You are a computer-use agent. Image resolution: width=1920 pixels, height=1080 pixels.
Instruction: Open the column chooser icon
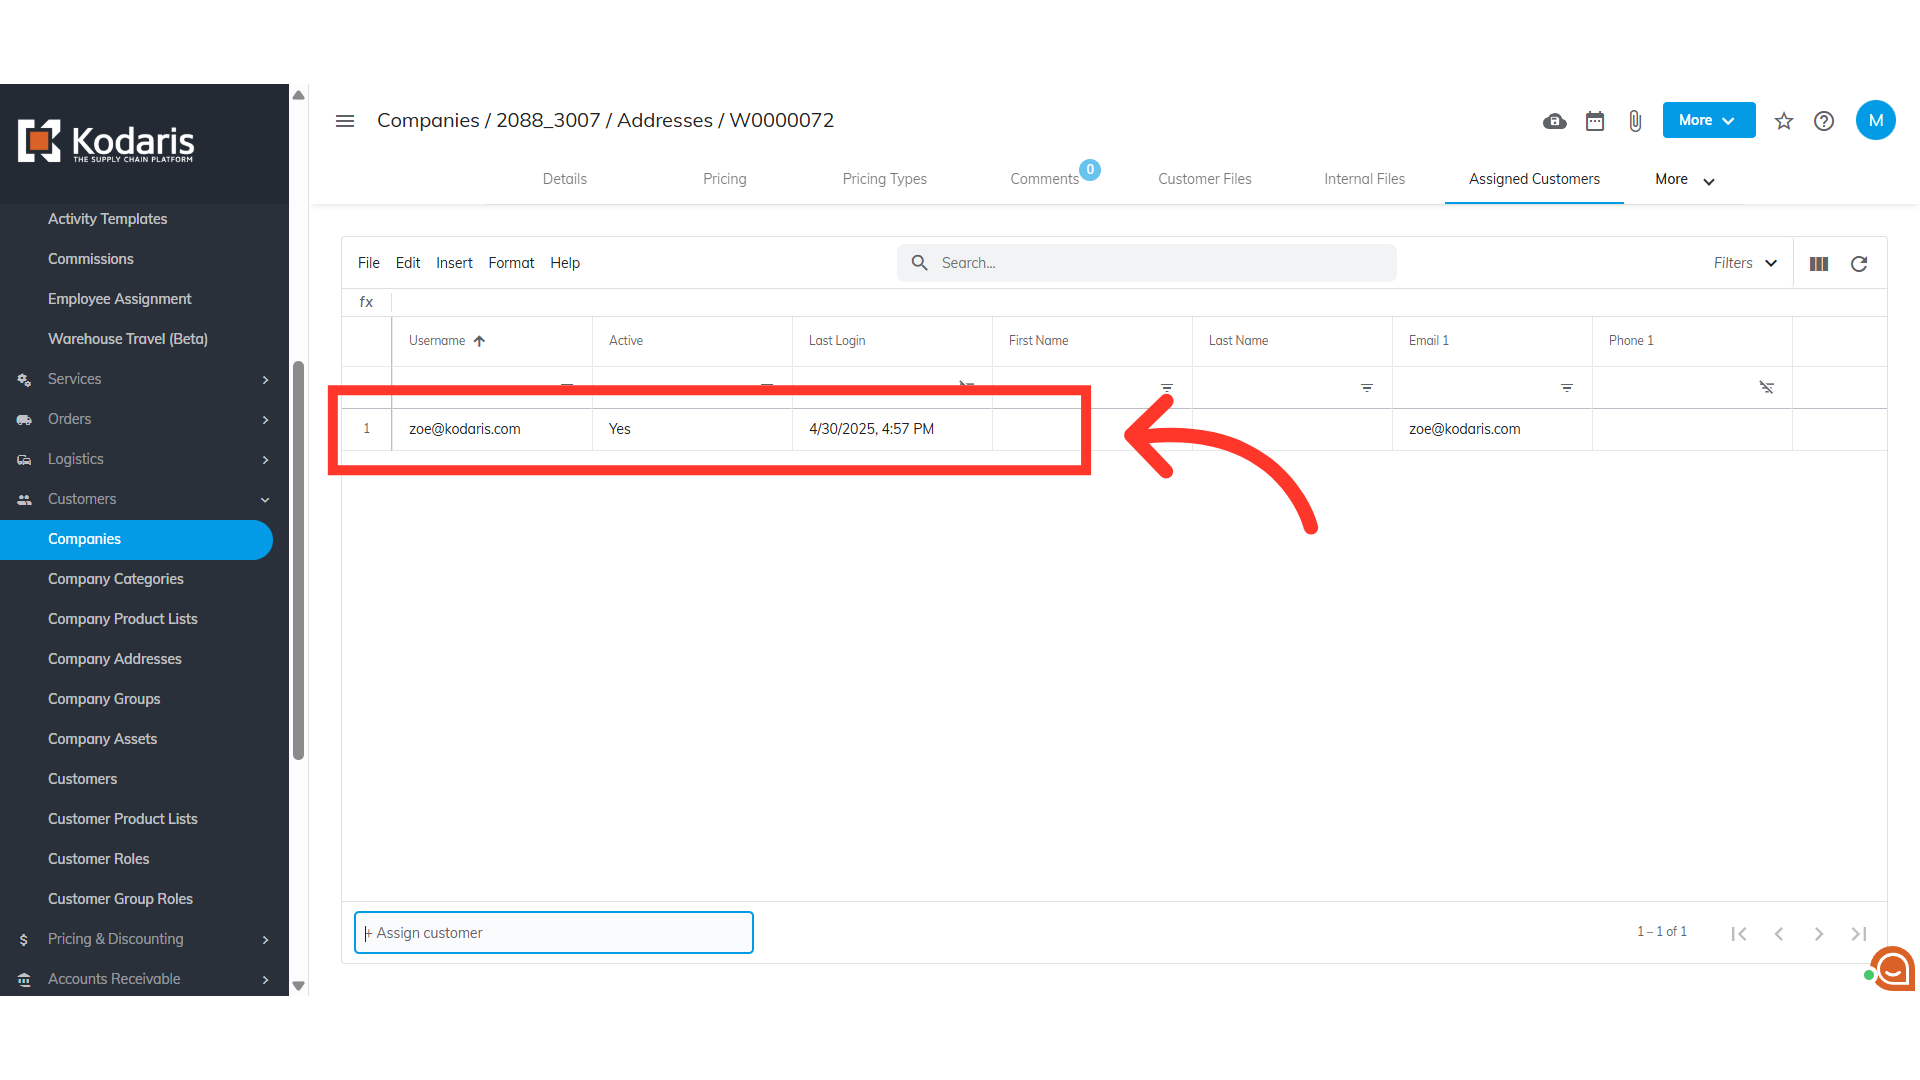click(x=1819, y=264)
